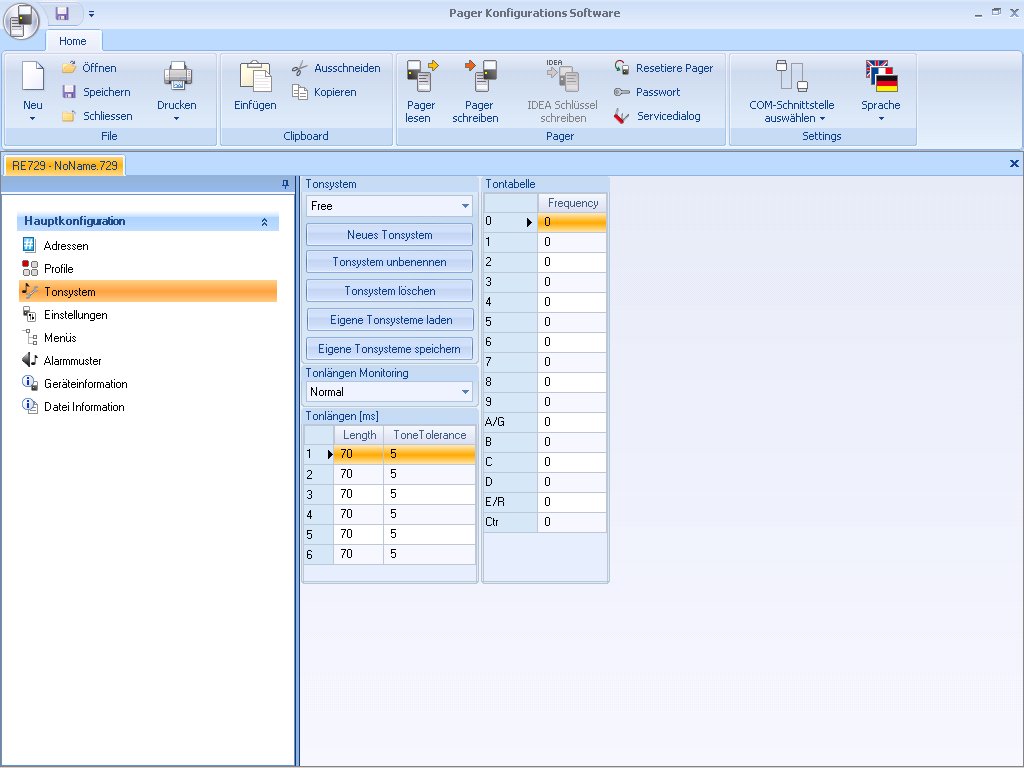Toggle the sidebar pin icon
Screen dimensions: 1024x768
coord(286,184)
